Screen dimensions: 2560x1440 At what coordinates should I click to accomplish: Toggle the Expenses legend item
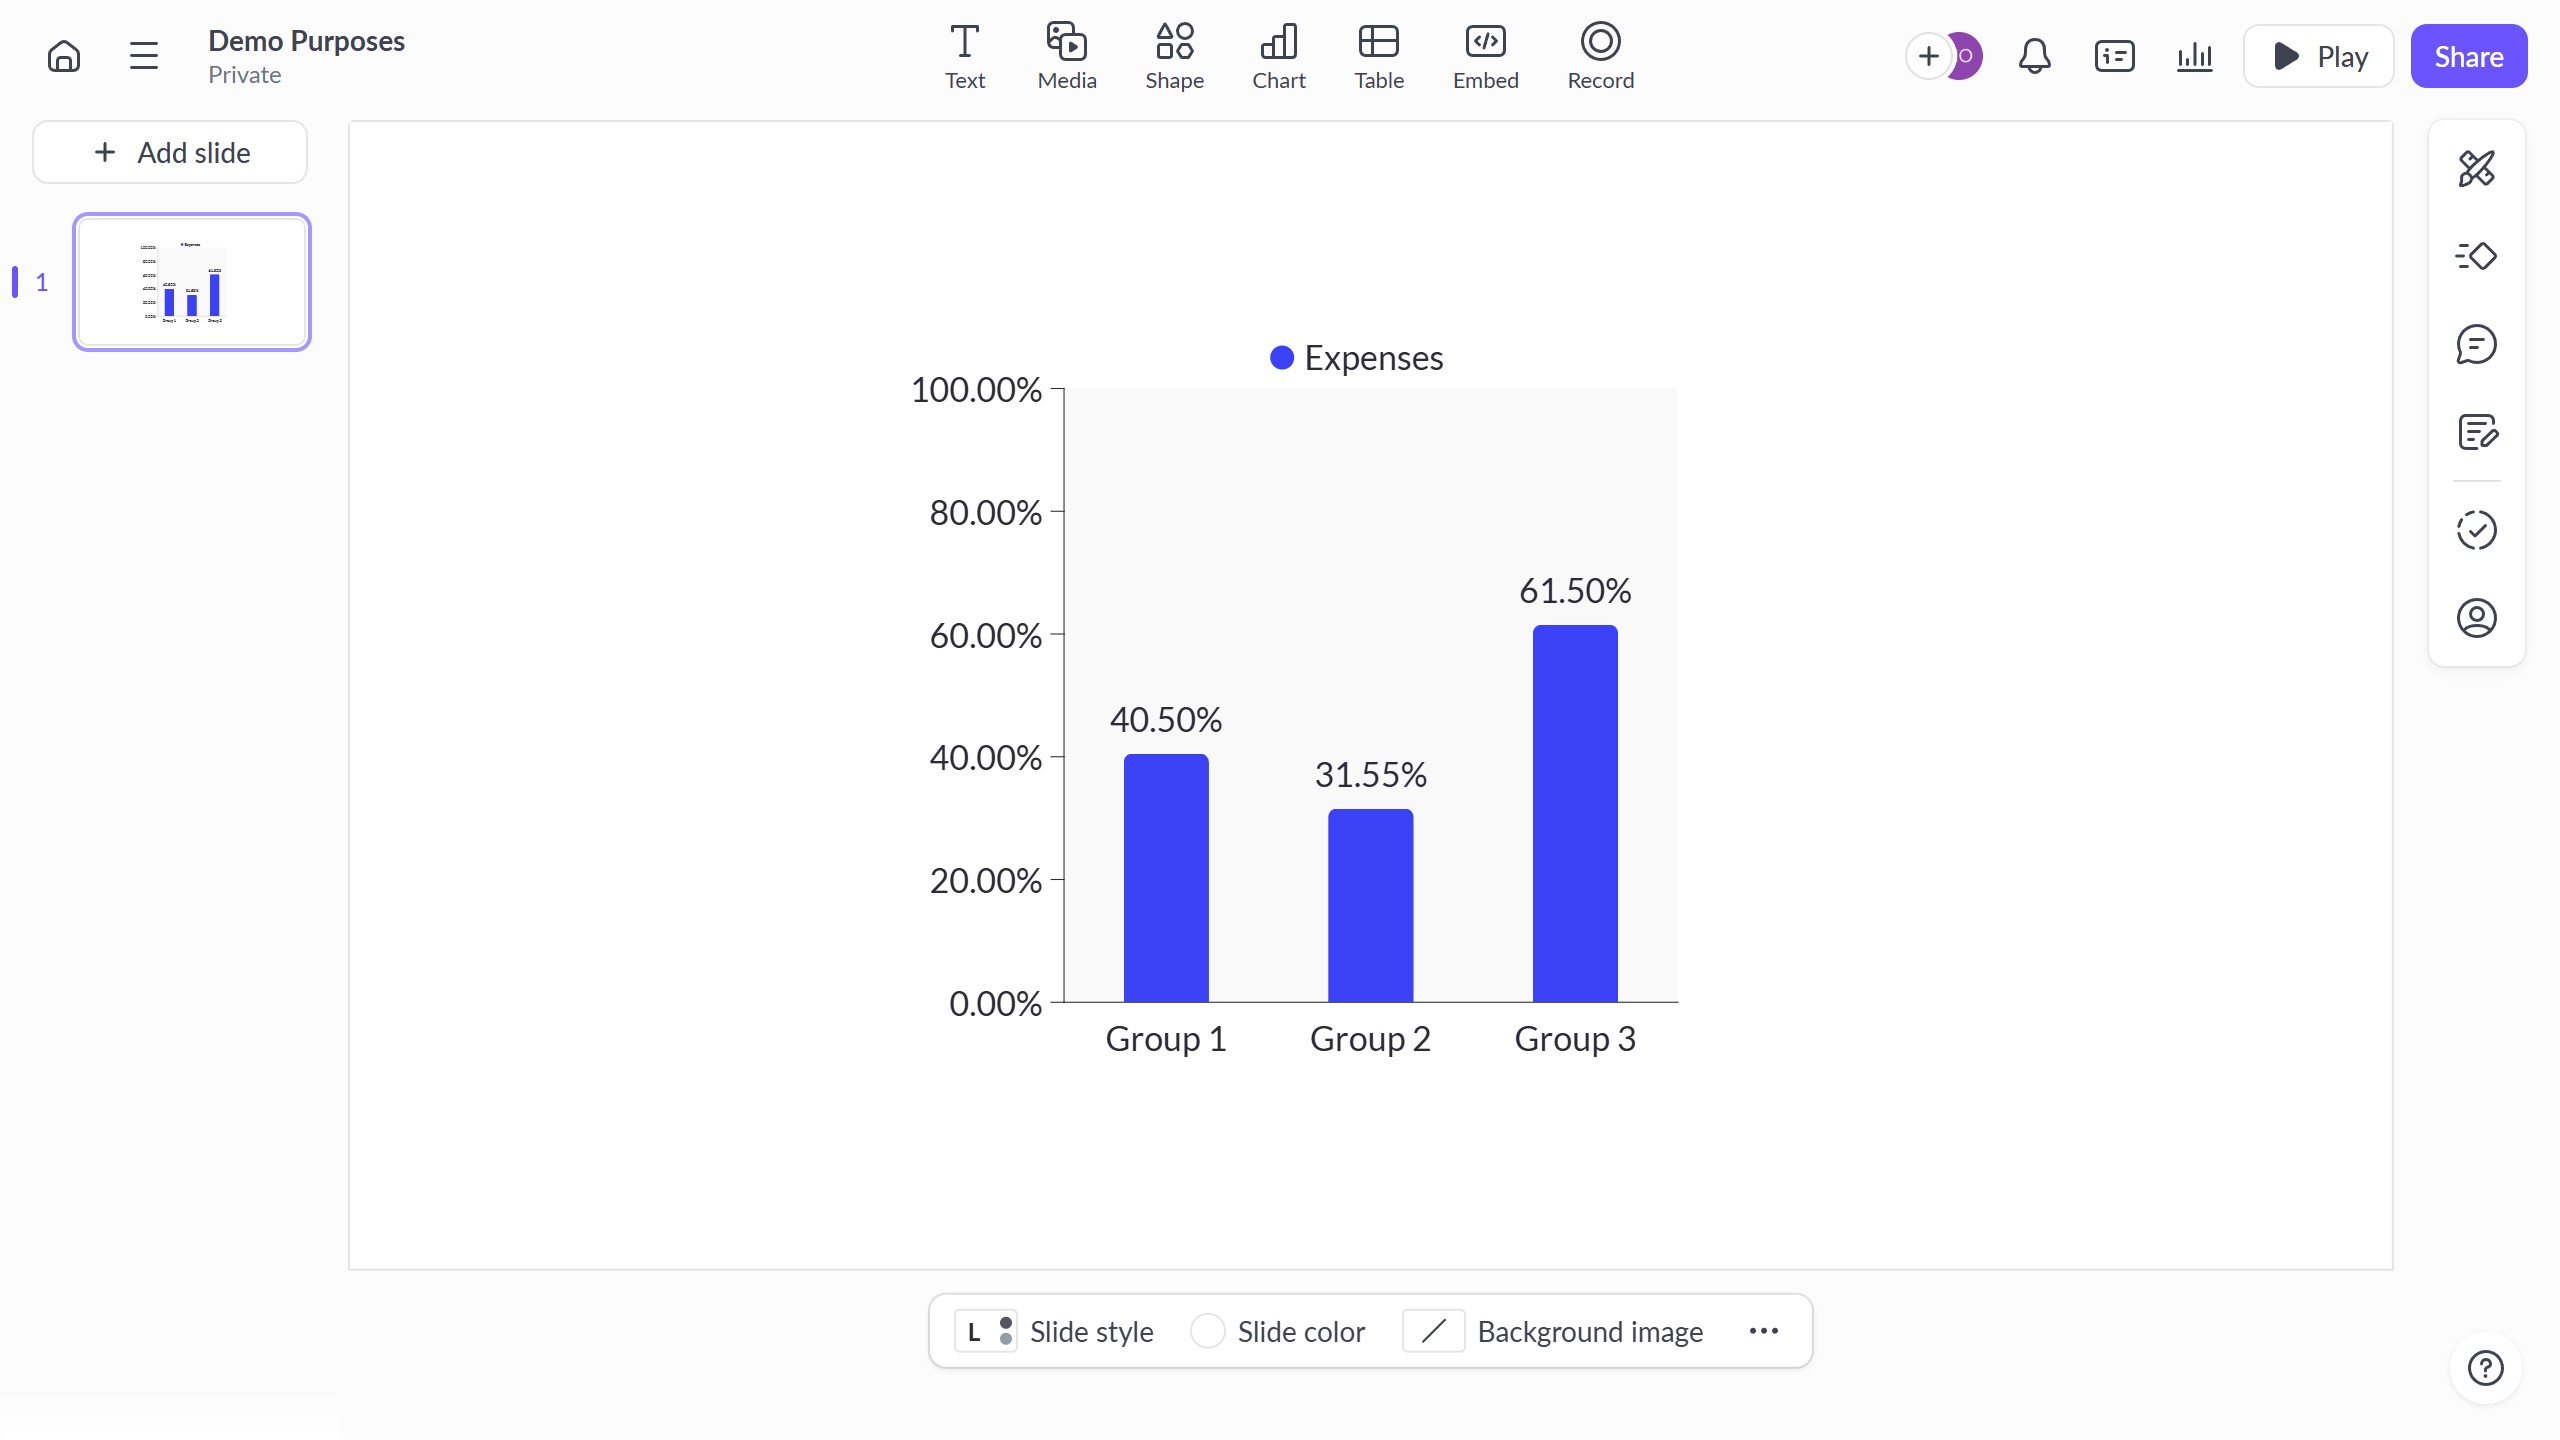[x=1356, y=358]
